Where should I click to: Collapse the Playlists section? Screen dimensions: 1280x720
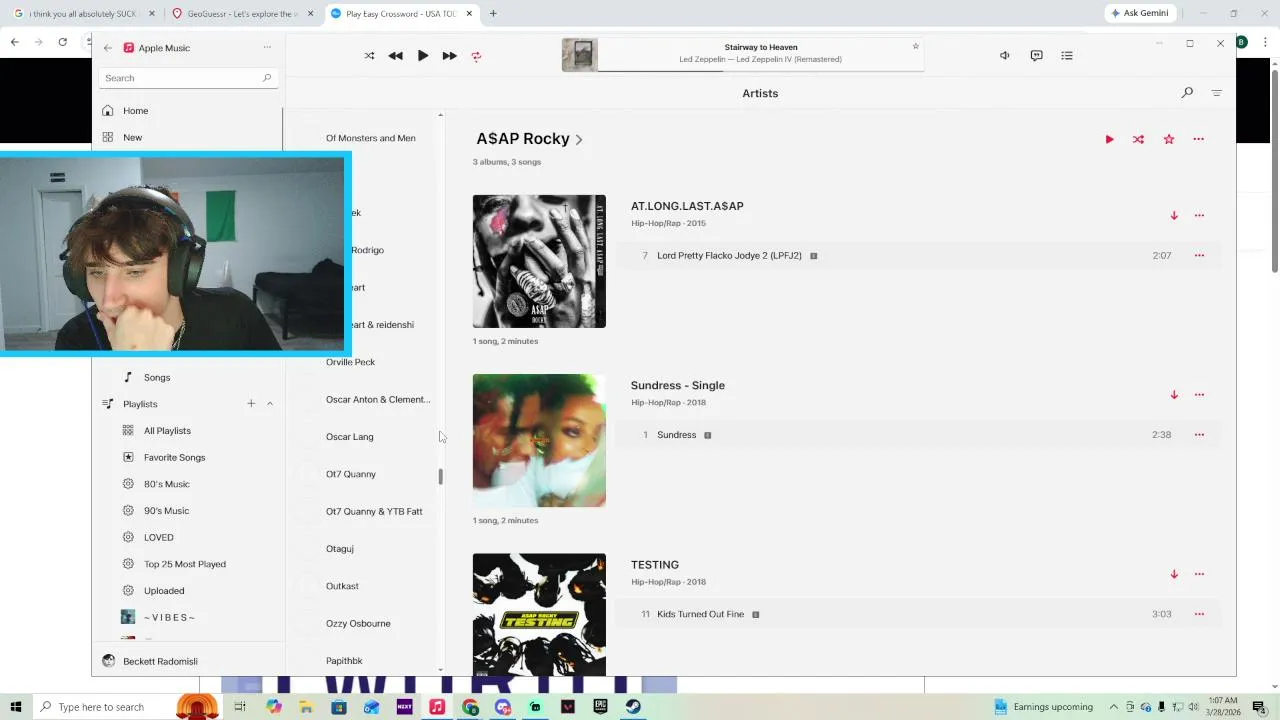coord(270,404)
